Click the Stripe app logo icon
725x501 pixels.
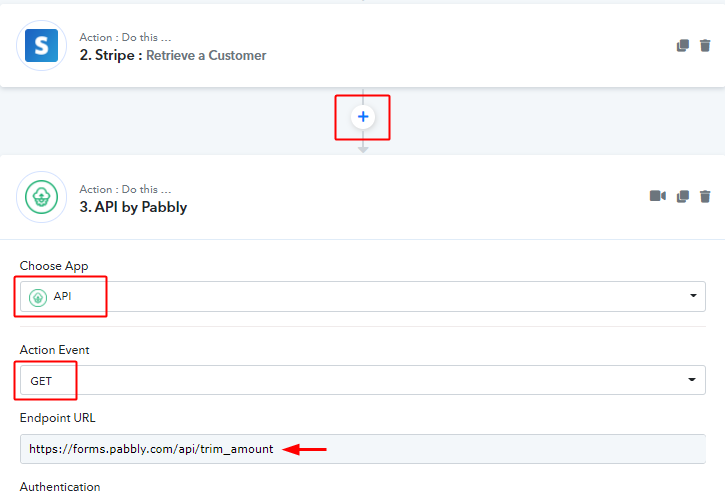42,45
